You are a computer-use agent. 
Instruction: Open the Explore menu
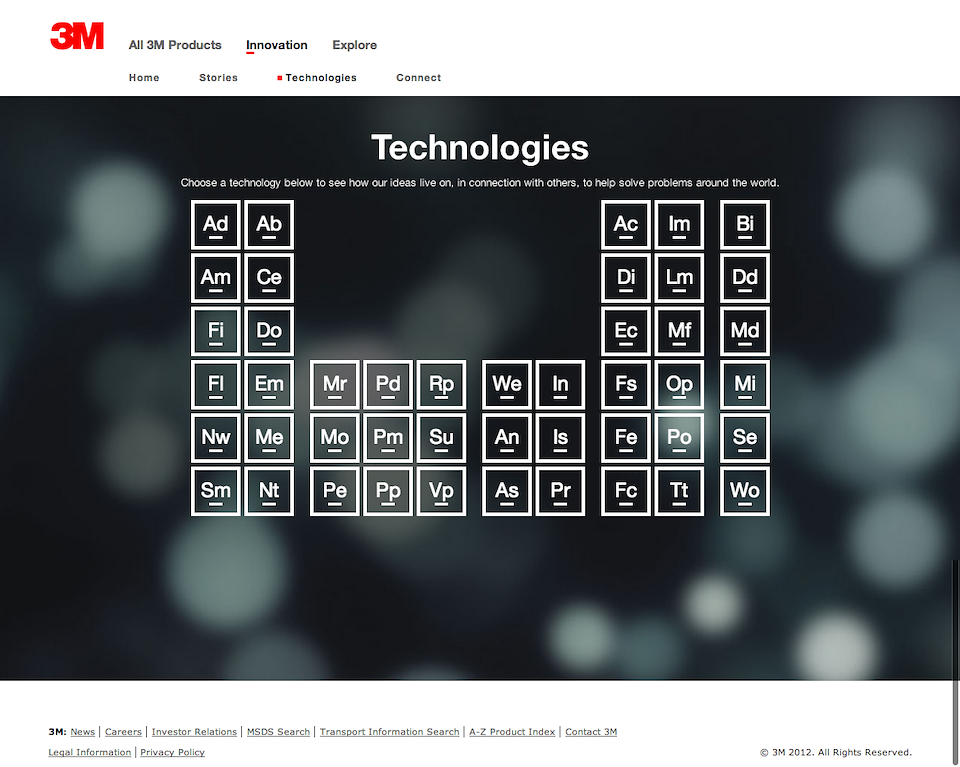click(x=354, y=45)
